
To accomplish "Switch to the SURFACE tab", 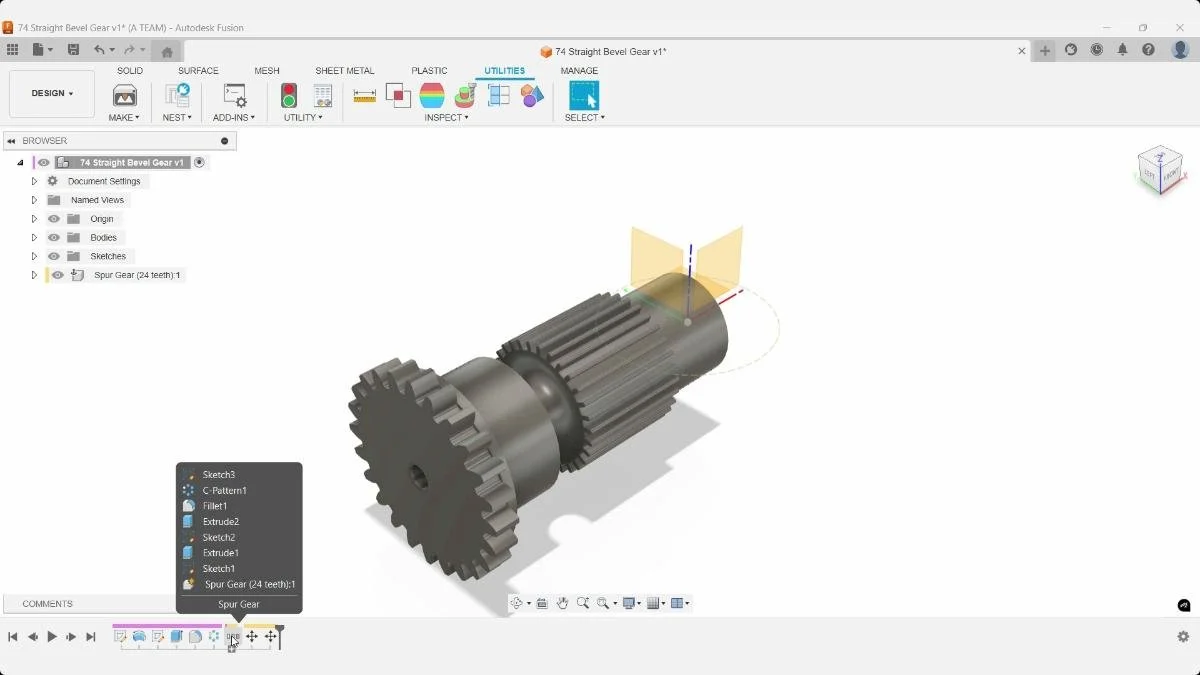I will coord(198,71).
